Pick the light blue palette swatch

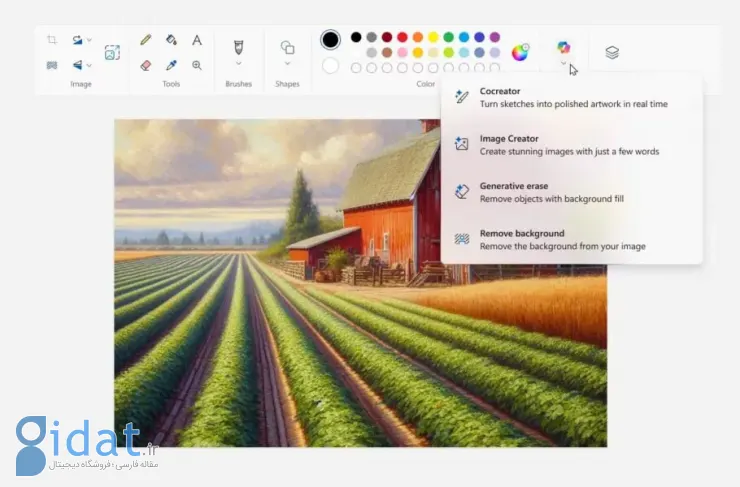pos(464,37)
